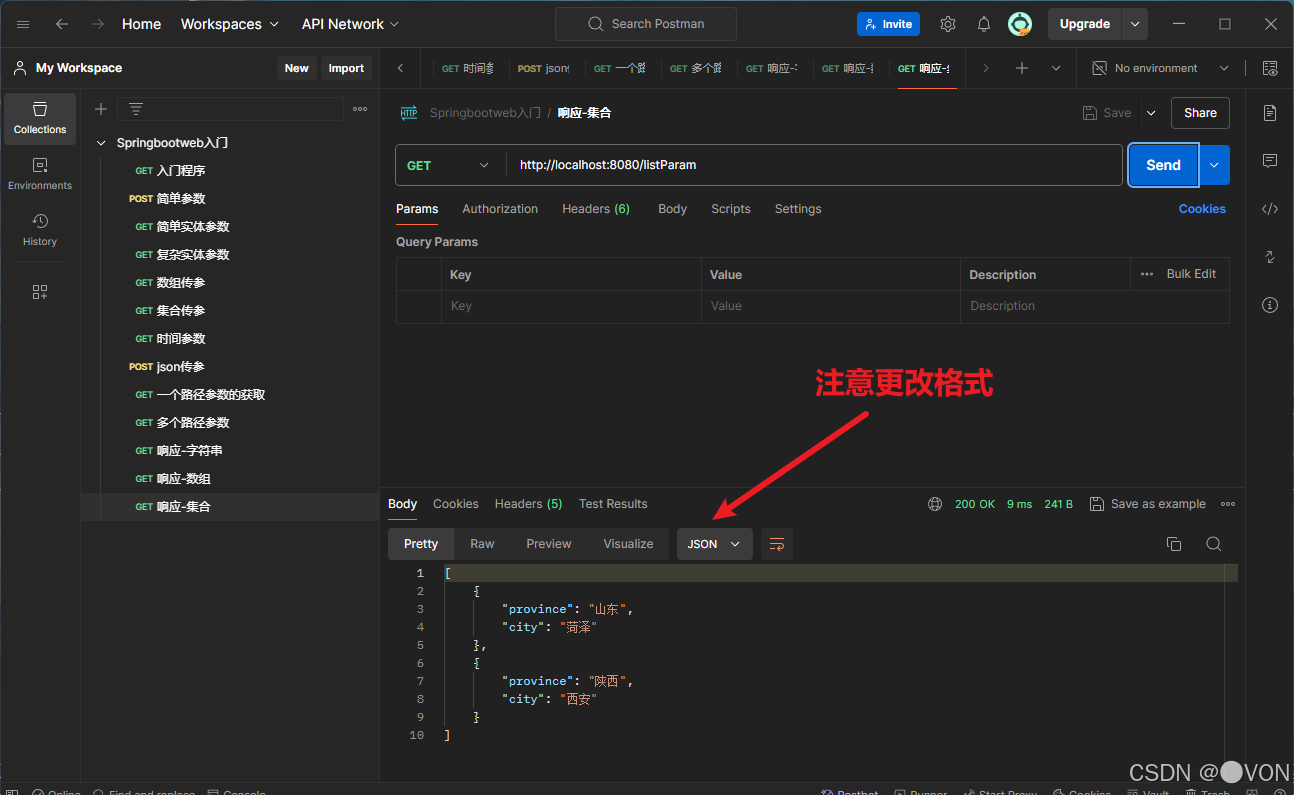Open the Send options dropdown arrow
1294x795 pixels.
[1215, 165]
